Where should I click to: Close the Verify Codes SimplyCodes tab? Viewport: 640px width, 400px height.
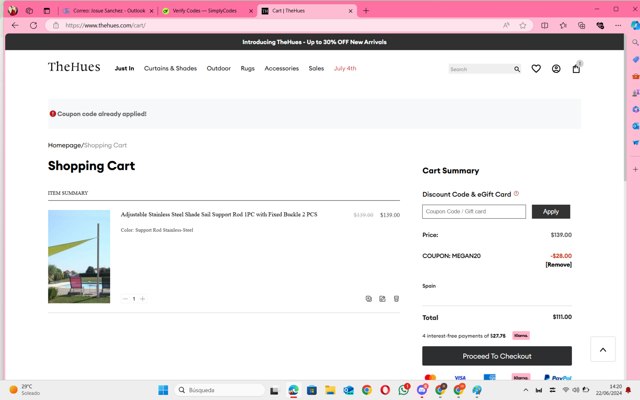tap(251, 11)
